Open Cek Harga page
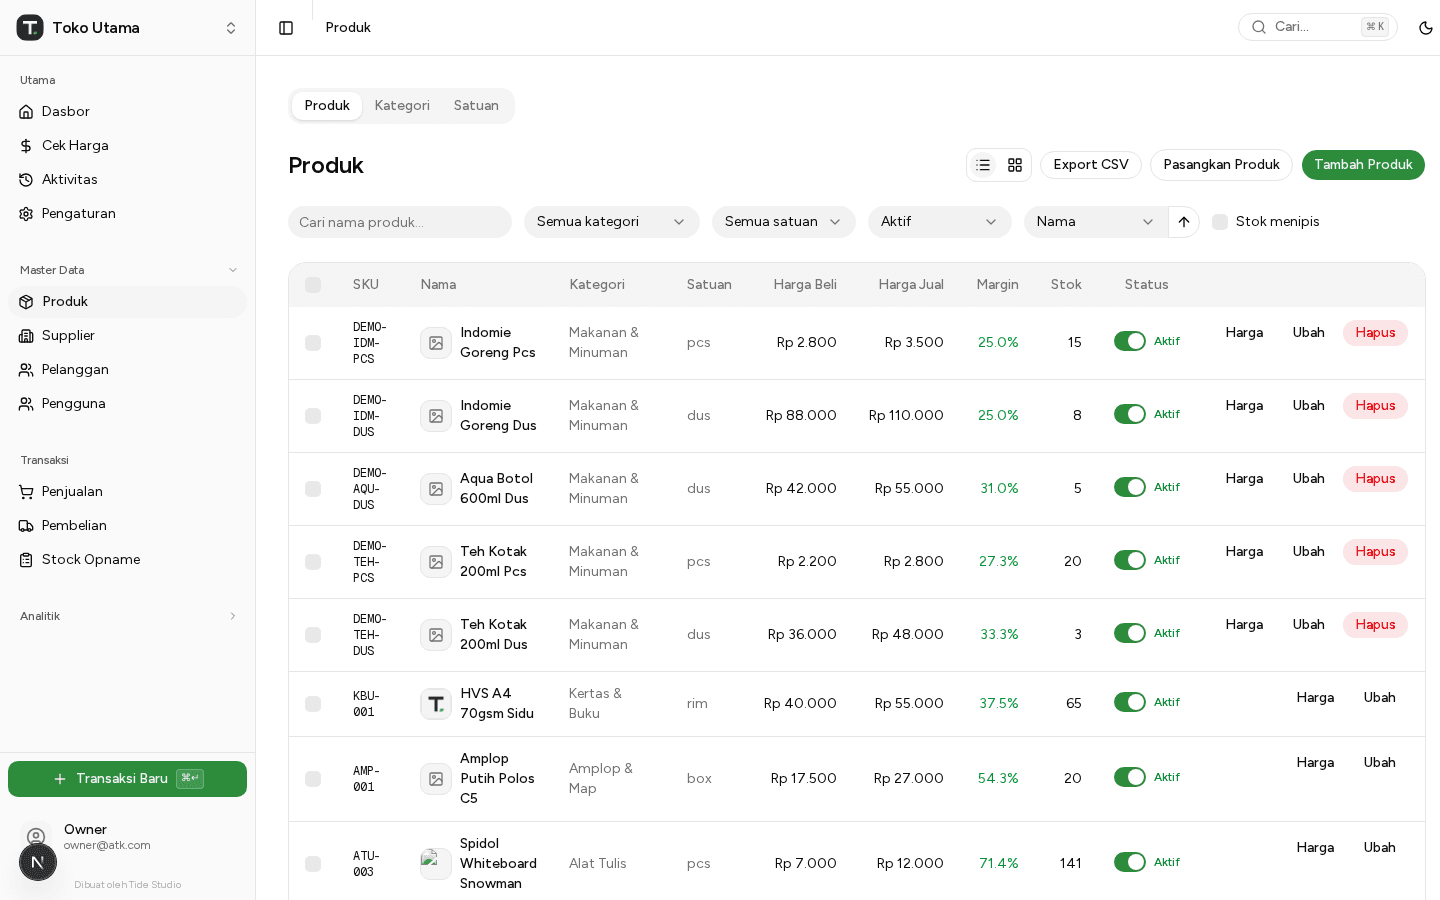The height and width of the screenshot is (900, 1440). tap(127, 146)
